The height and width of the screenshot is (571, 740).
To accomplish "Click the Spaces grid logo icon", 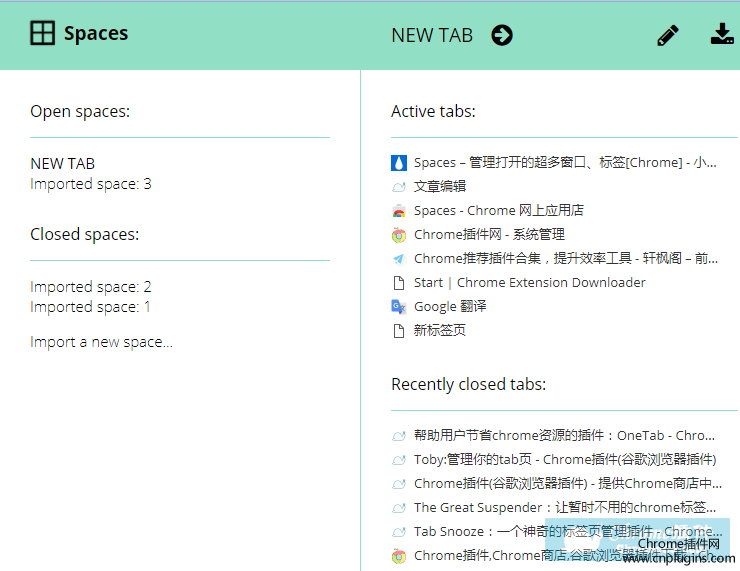I will pos(42,33).
